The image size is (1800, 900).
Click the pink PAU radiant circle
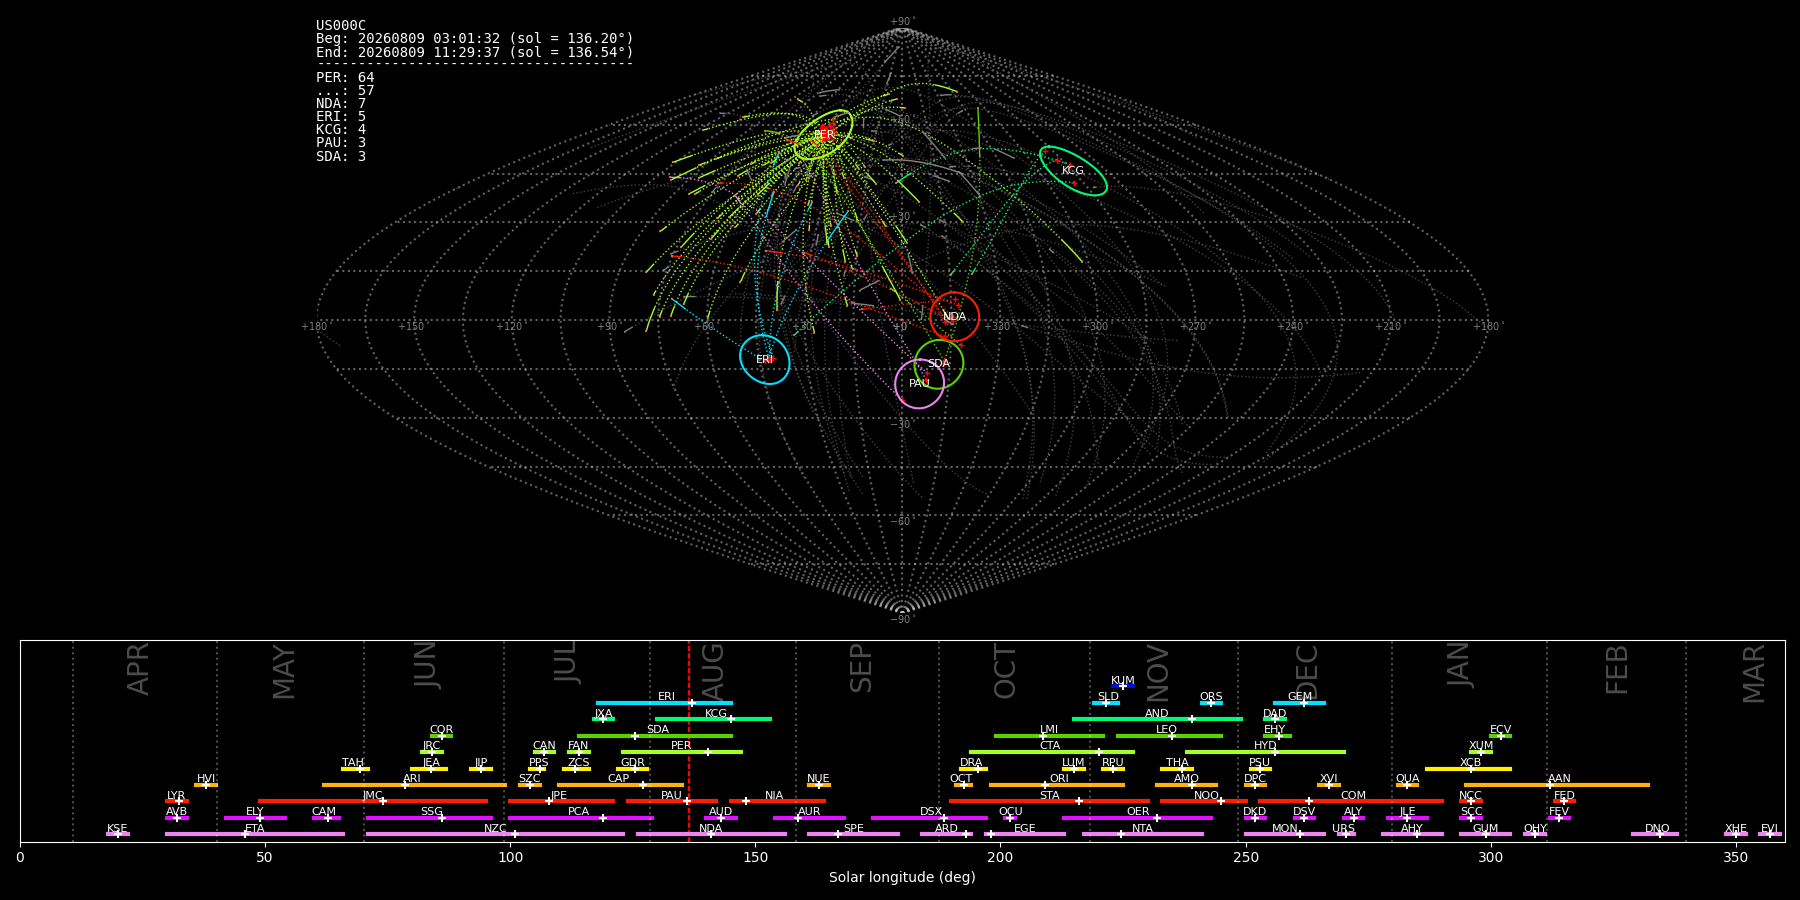pos(919,384)
